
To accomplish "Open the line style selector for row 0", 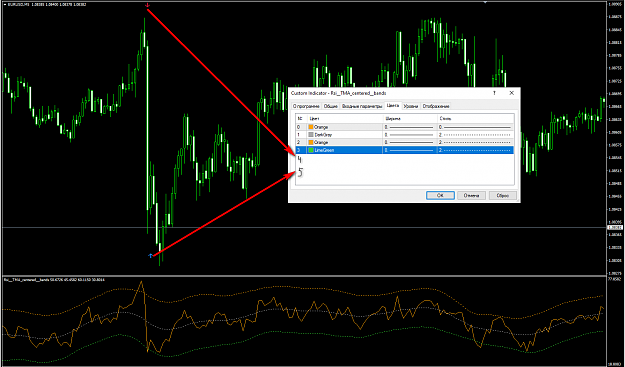I will click(x=476, y=127).
